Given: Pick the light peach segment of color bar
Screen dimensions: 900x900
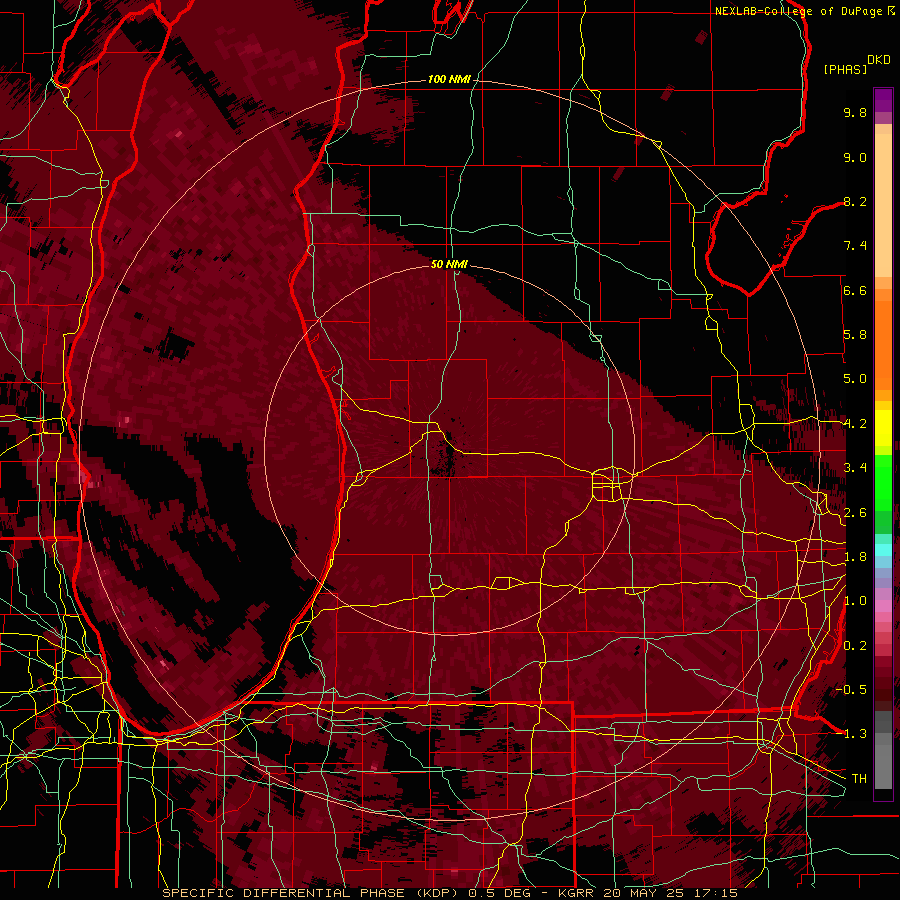Looking at the screenshot, I should click(x=883, y=205).
